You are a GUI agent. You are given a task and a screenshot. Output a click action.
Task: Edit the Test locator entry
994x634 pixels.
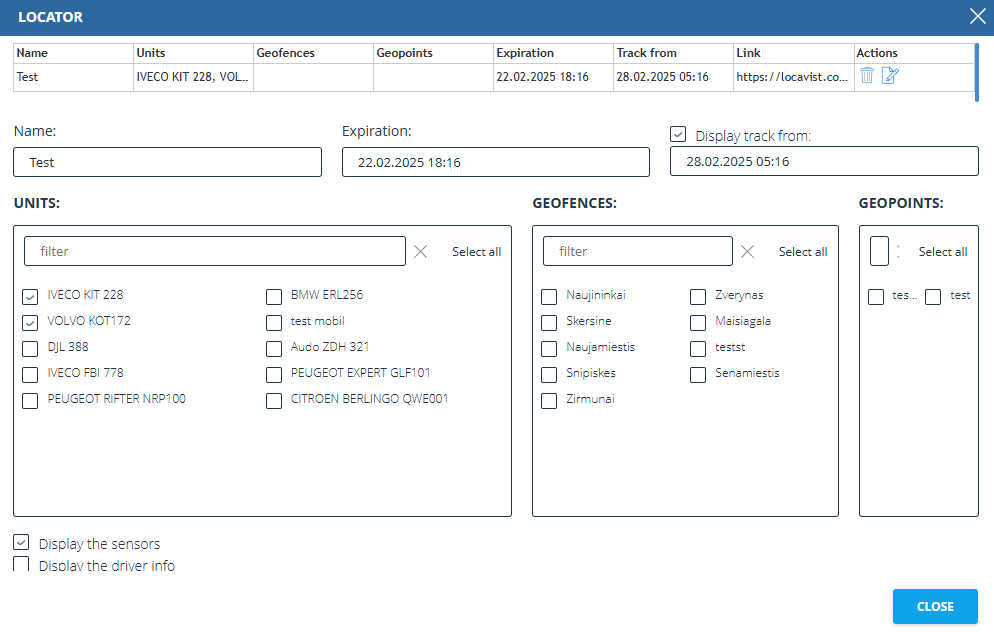[x=890, y=76]
